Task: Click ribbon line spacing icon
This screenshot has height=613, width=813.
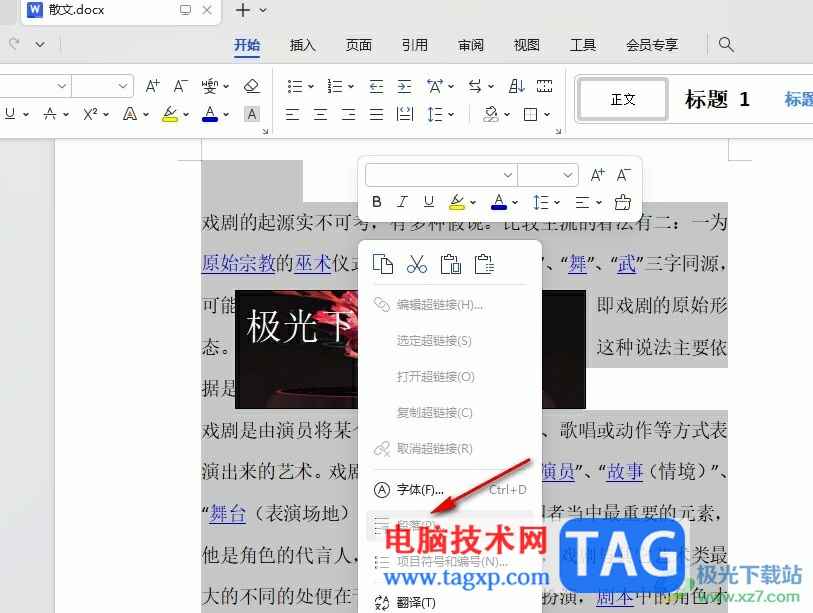Action: click(434, 114)
